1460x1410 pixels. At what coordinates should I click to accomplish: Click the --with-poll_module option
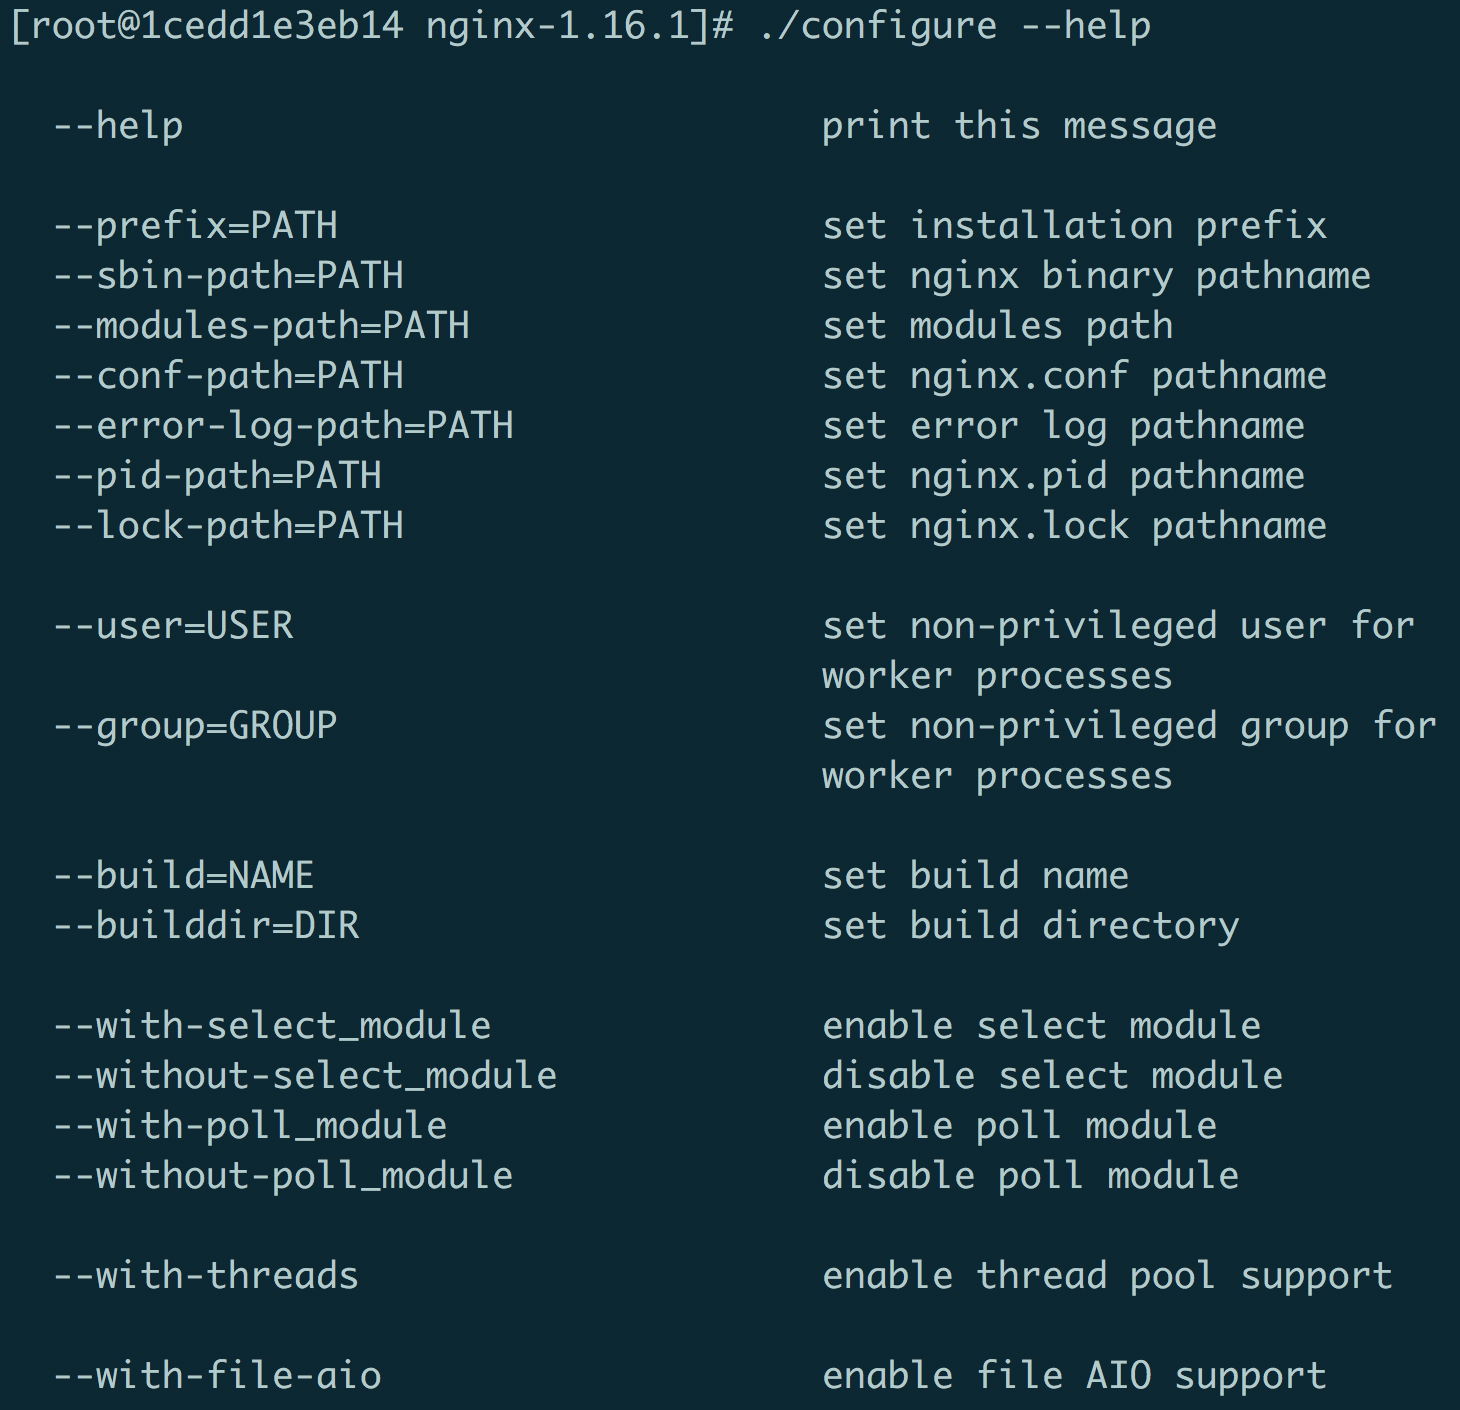[251, 1126]
